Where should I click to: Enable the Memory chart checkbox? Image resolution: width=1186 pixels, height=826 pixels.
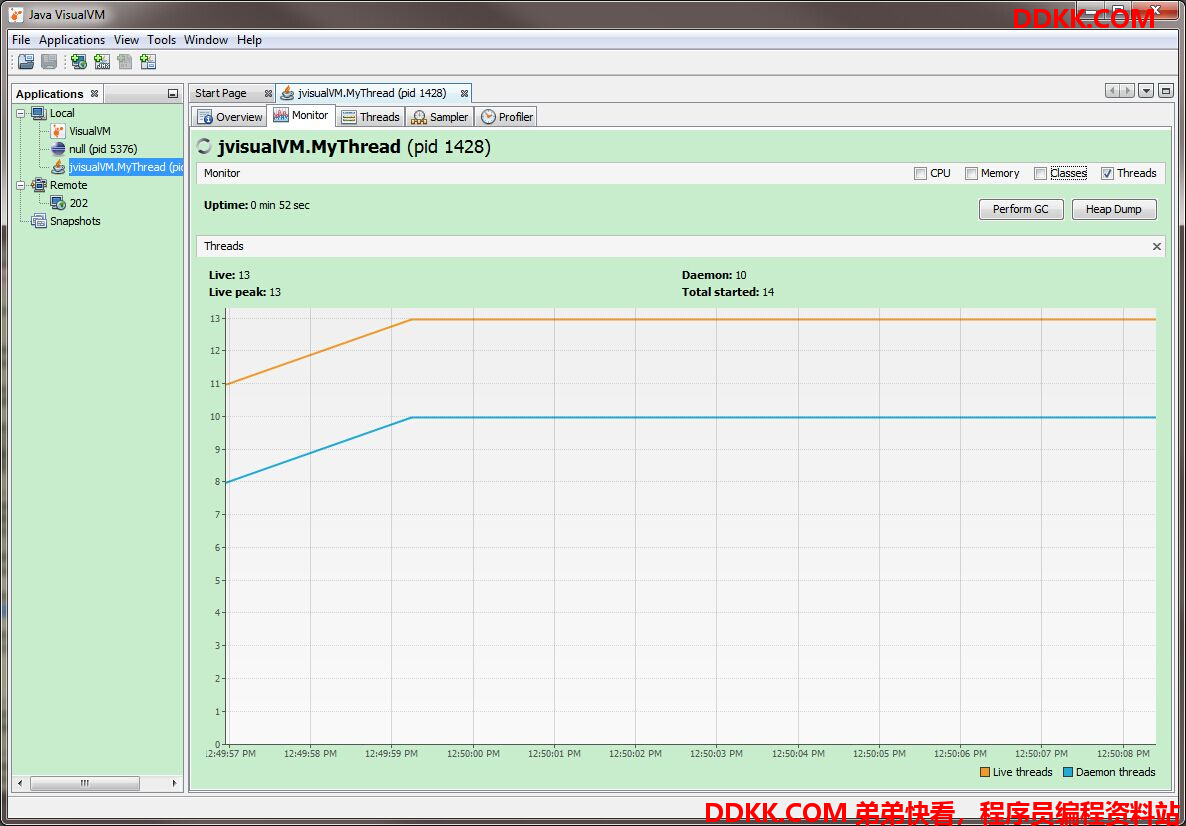tap(971, 173)
